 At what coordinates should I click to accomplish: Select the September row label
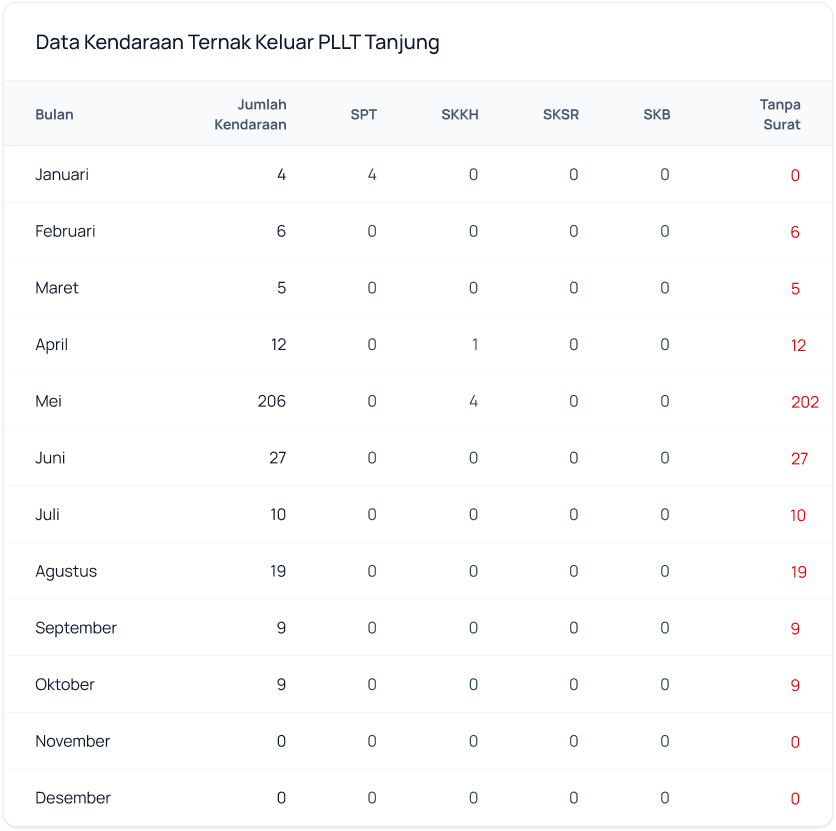76,628
